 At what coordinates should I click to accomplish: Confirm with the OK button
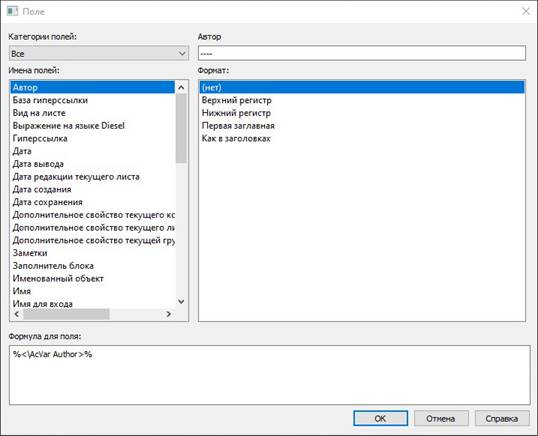pyautogui.click(x=381, y=419)
